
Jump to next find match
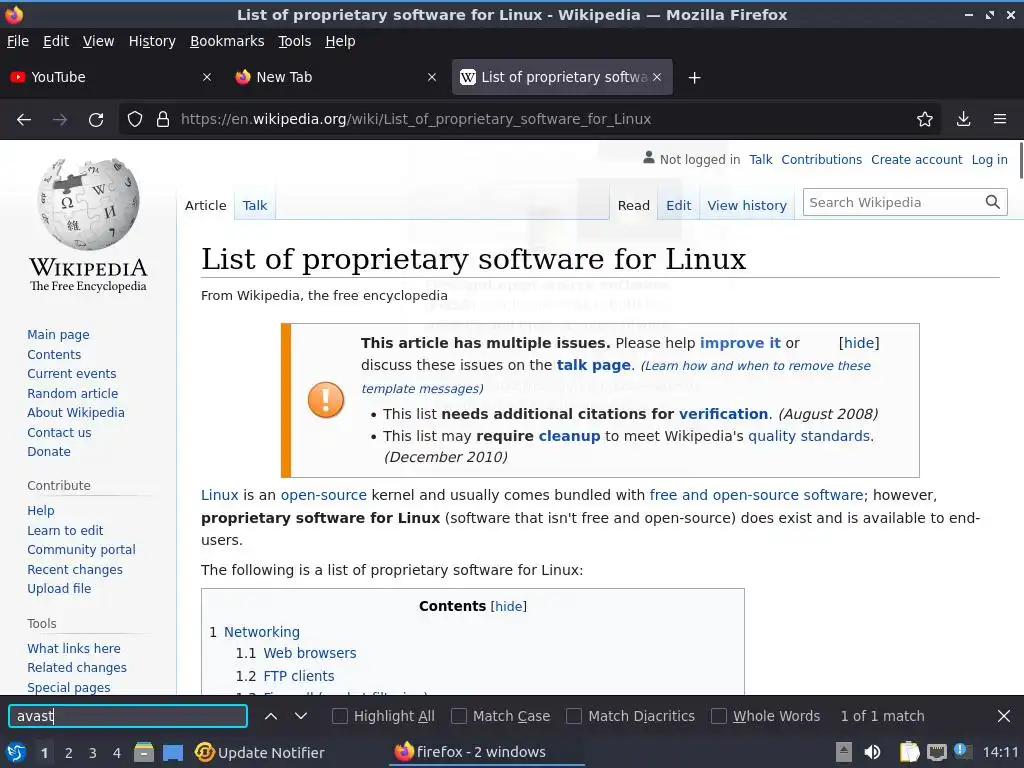pyautogui.click(x=301, y=716)
